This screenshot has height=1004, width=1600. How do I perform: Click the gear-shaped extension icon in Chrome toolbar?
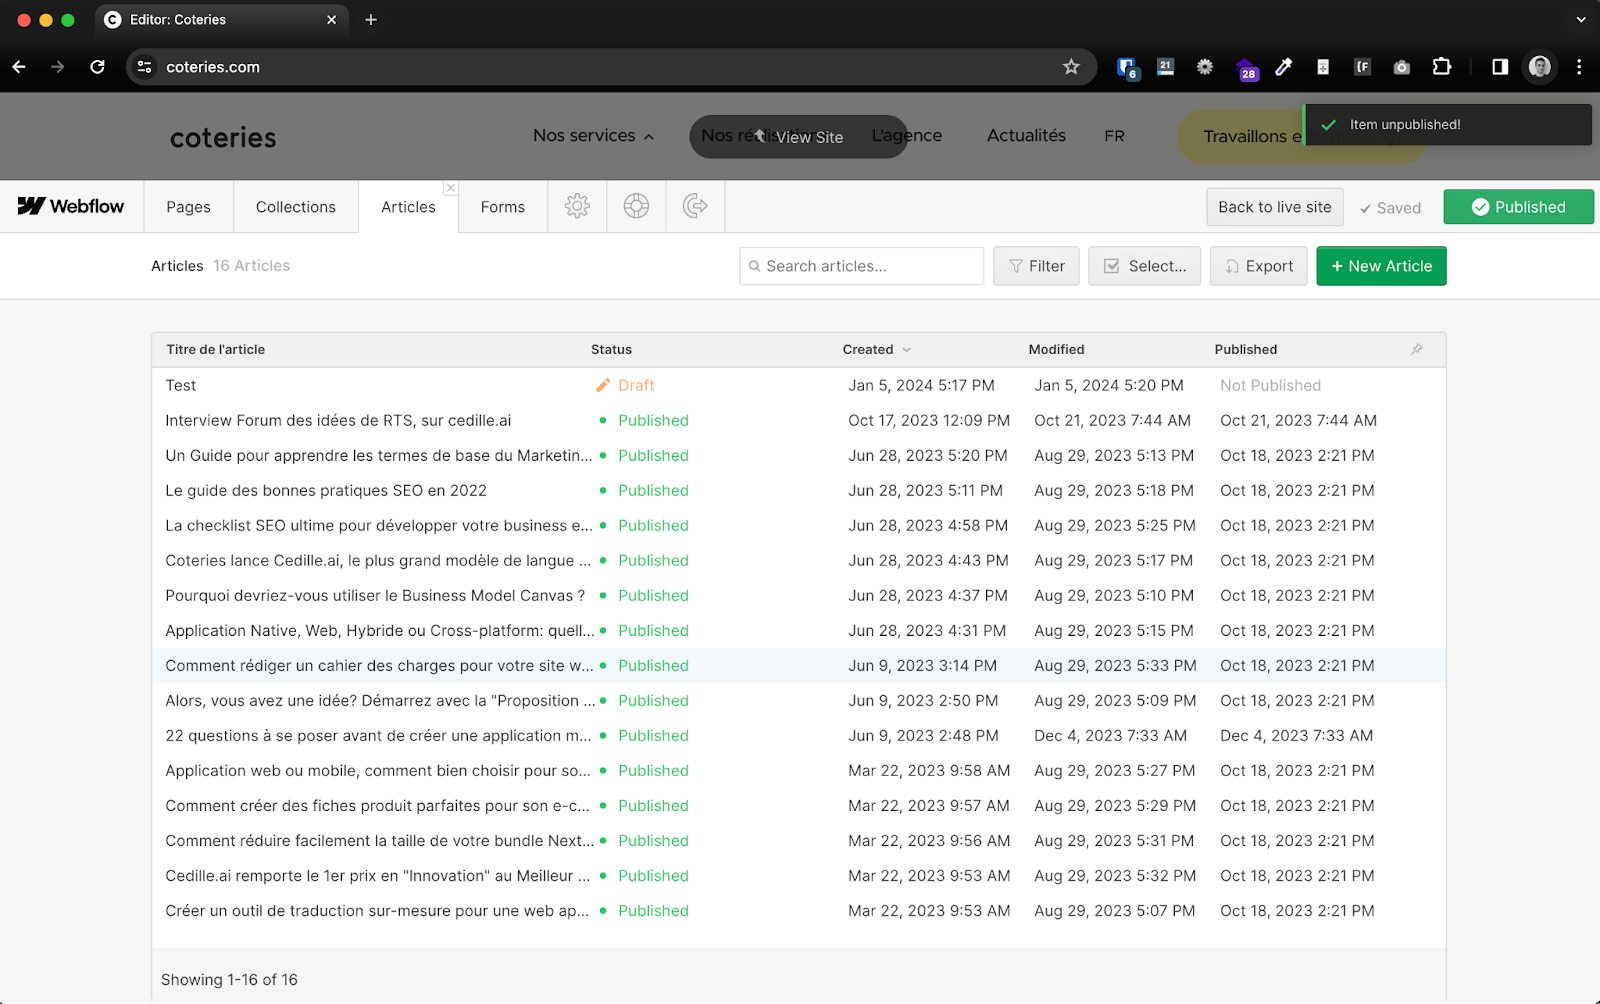[1205, 67]
